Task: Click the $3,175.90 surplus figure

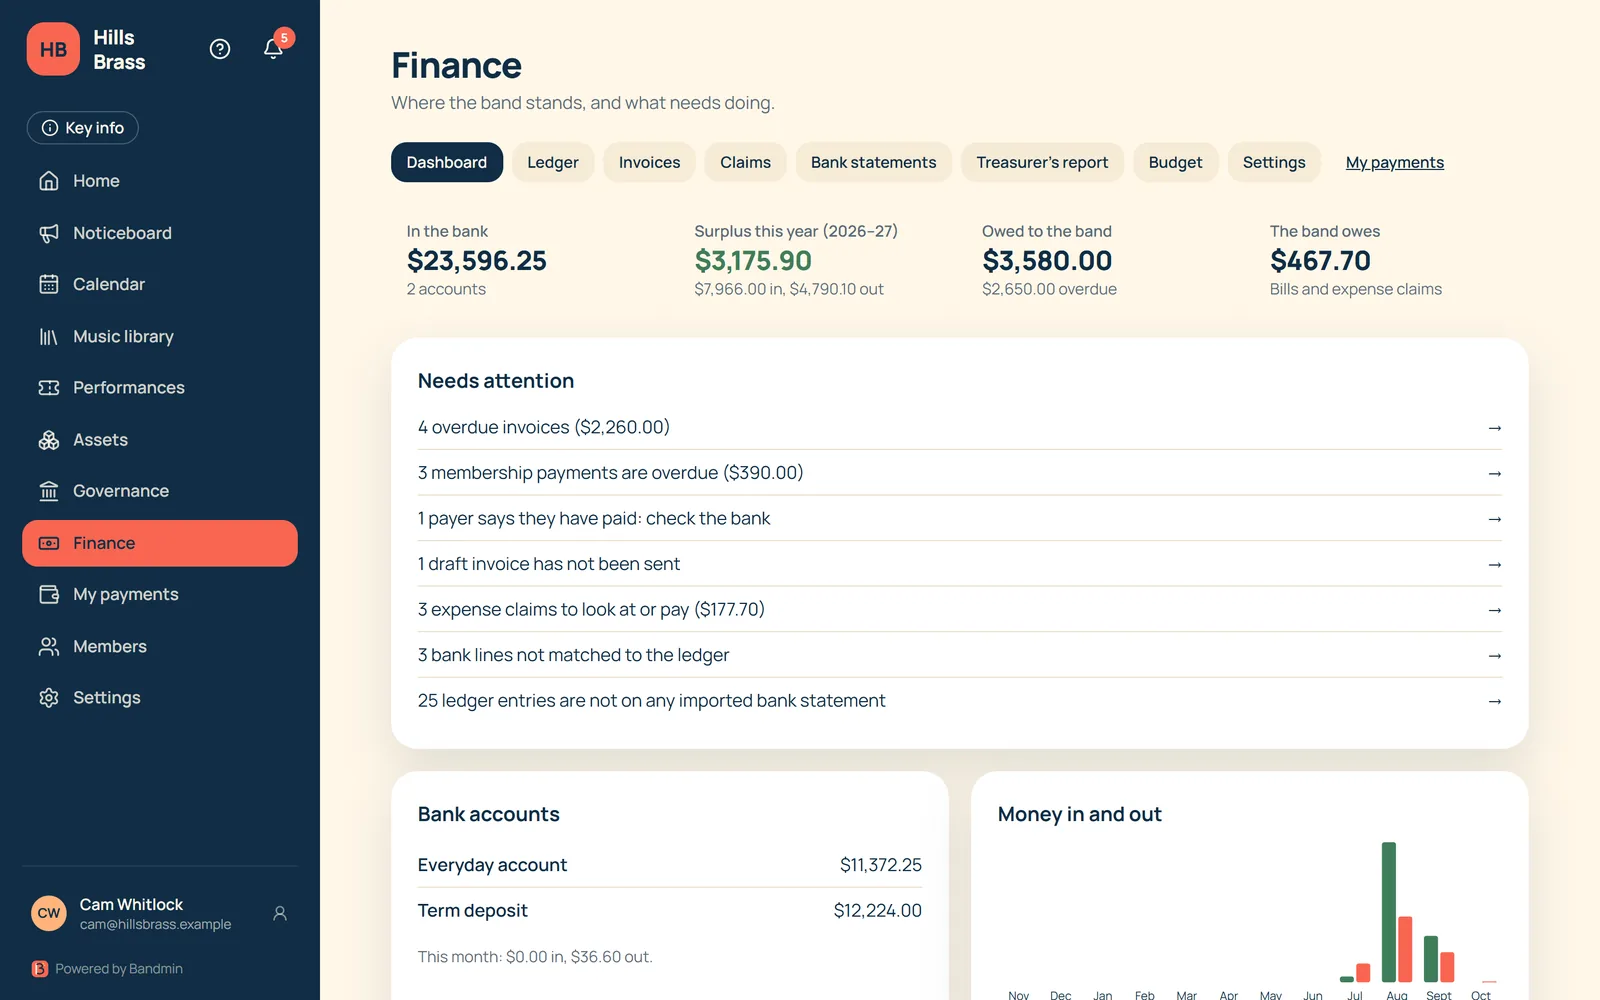Action: pyautogui.click(x=753, y=261)
